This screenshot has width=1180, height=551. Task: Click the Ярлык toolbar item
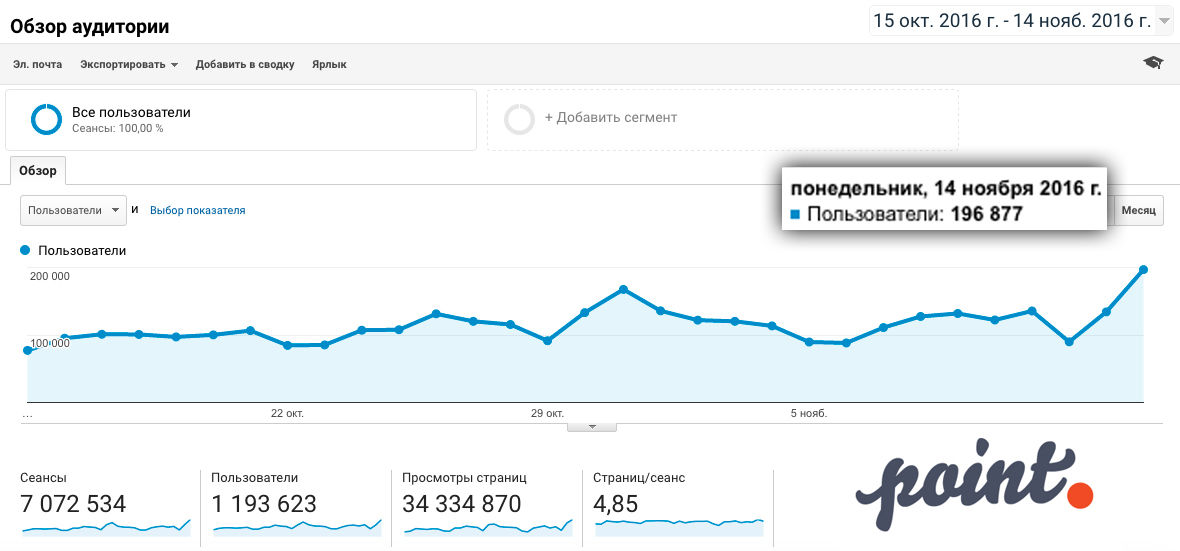(x=329, y=65)
